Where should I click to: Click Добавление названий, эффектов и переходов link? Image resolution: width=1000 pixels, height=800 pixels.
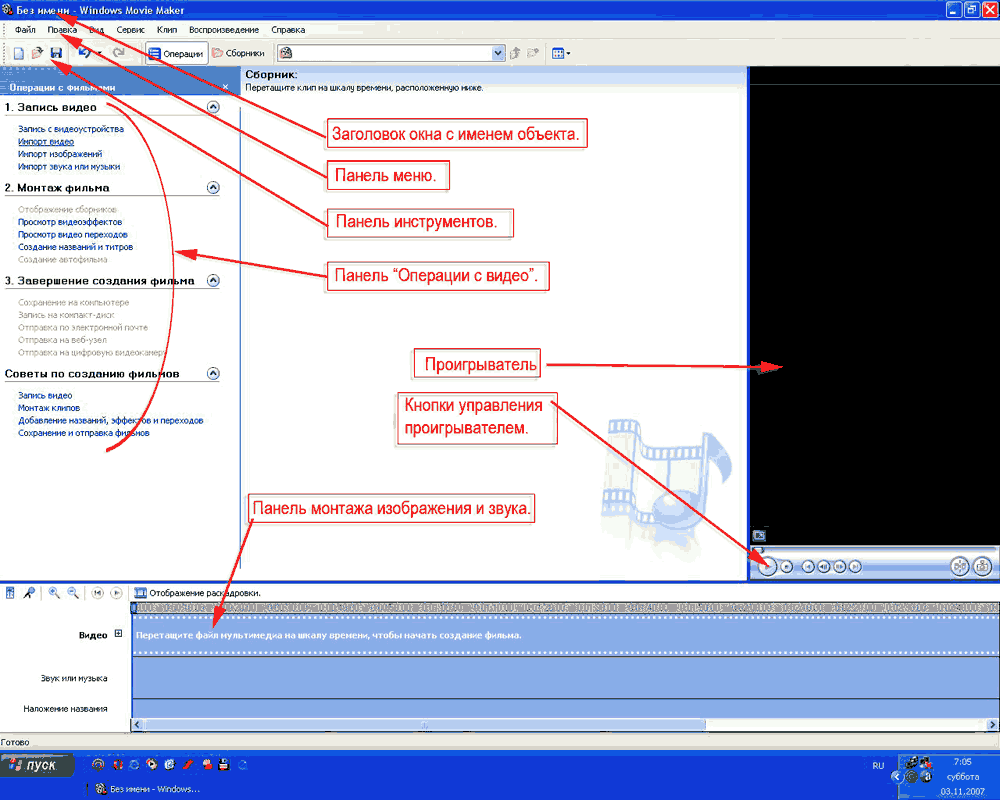pyautogui.click(x=110, y=420)
